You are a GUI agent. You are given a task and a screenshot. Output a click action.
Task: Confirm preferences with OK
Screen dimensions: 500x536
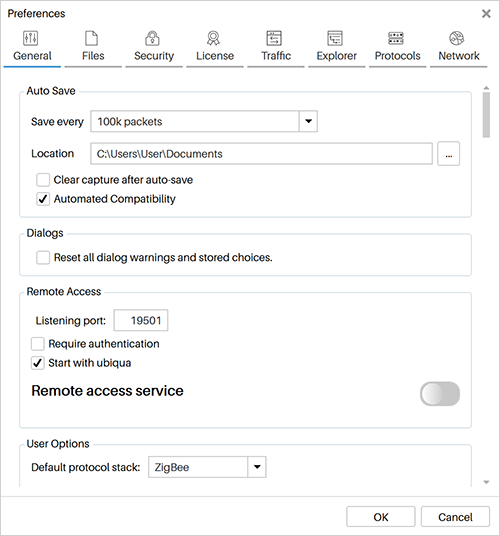click(381, 517)
